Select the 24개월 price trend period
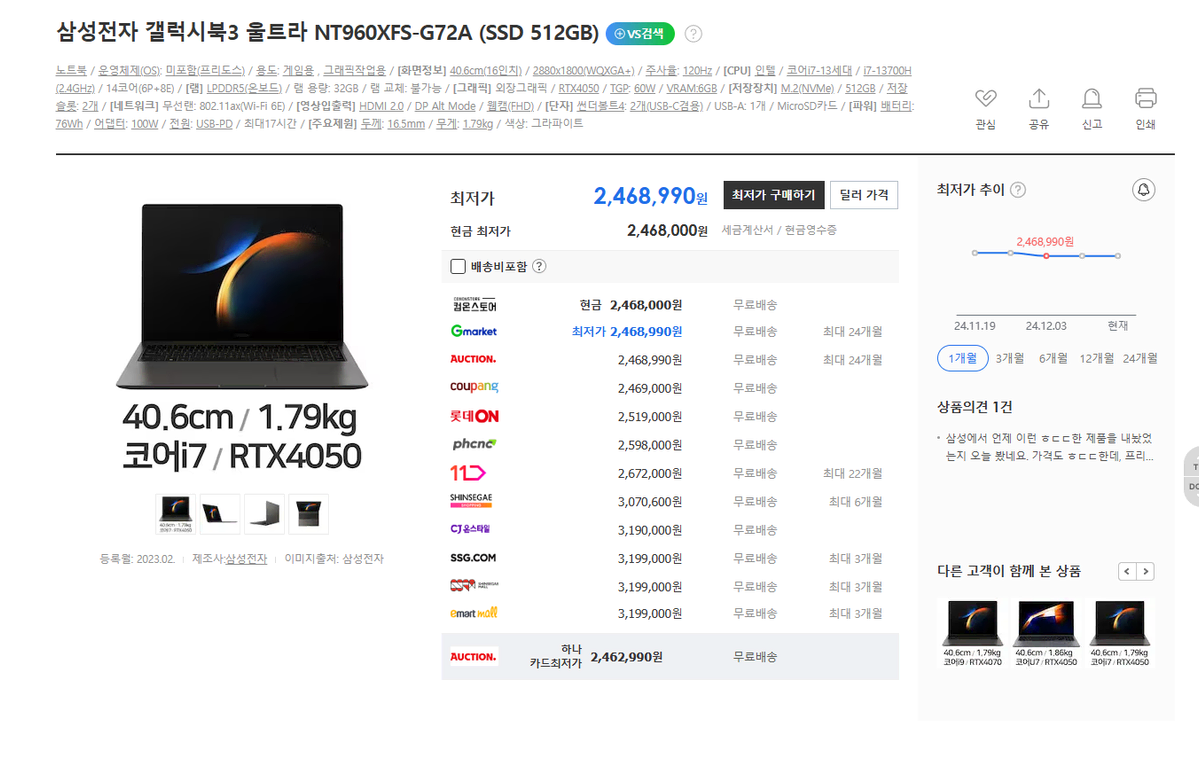Image resolution: width=1199 pixels, height=766 pixels. 1140,358
